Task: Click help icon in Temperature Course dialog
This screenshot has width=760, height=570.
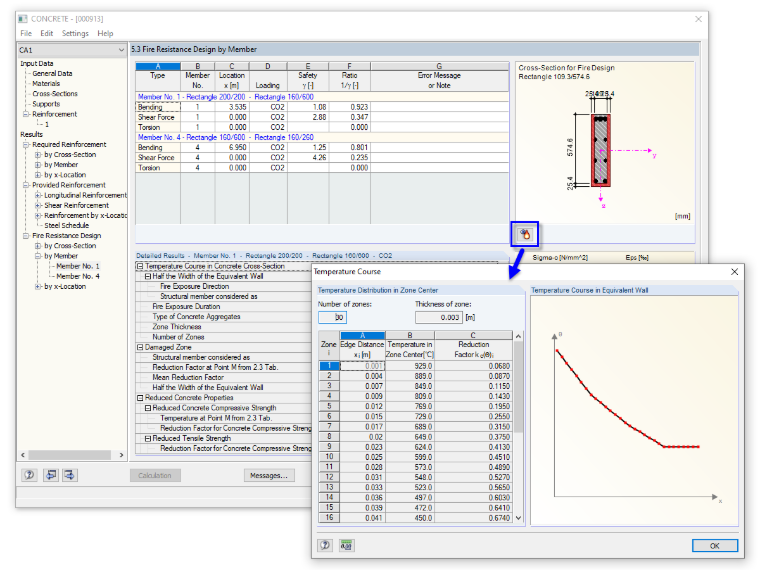Action: [x=325, y=545]
